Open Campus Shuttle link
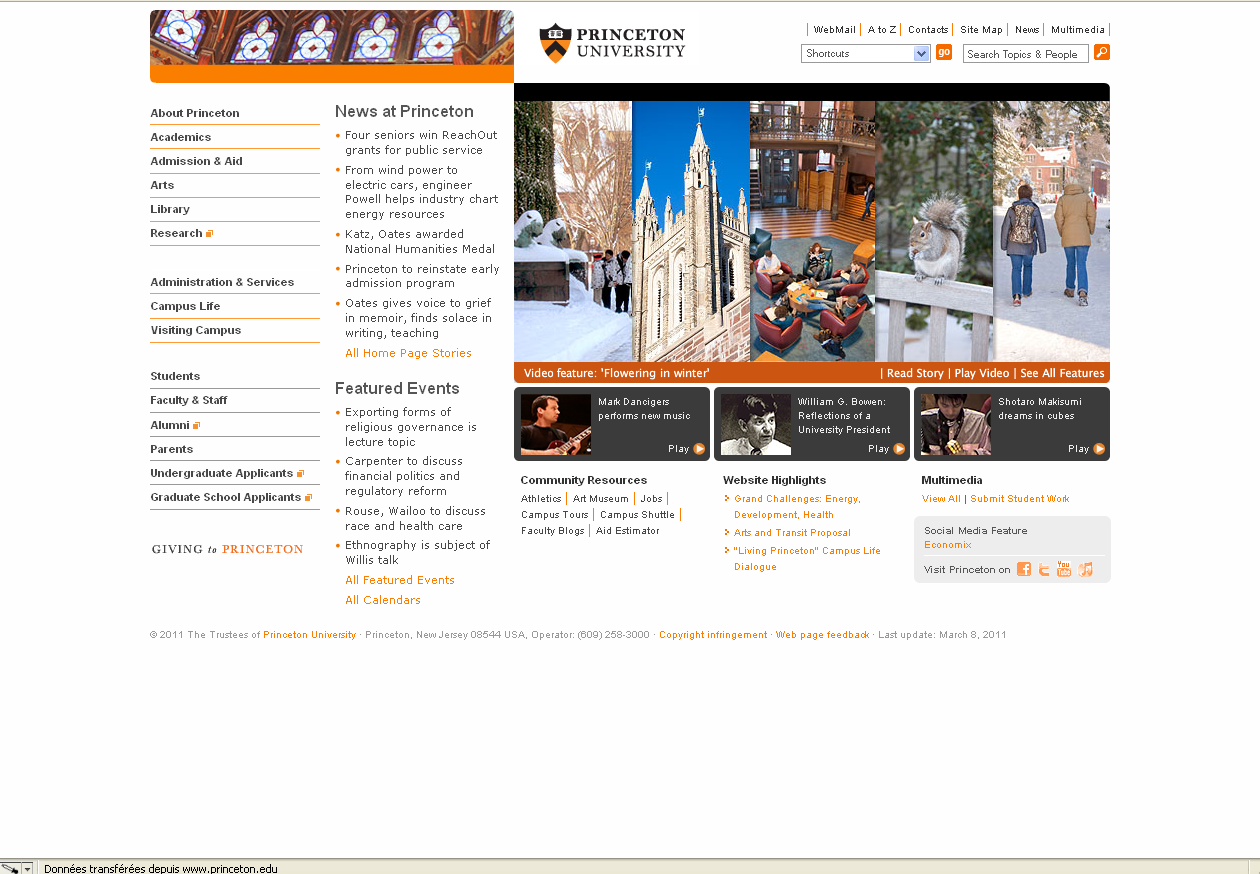 637,515
